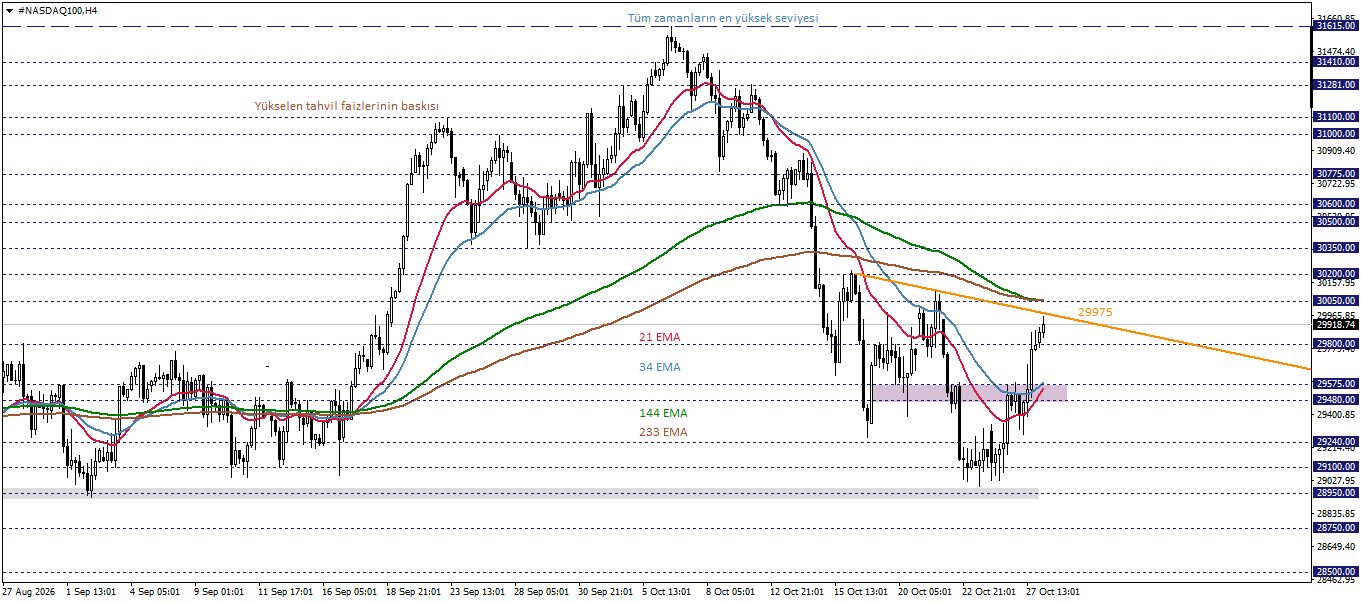1362x603 pixels.
Task: Click the 29575.00 price level tag
Action: 1335,384
